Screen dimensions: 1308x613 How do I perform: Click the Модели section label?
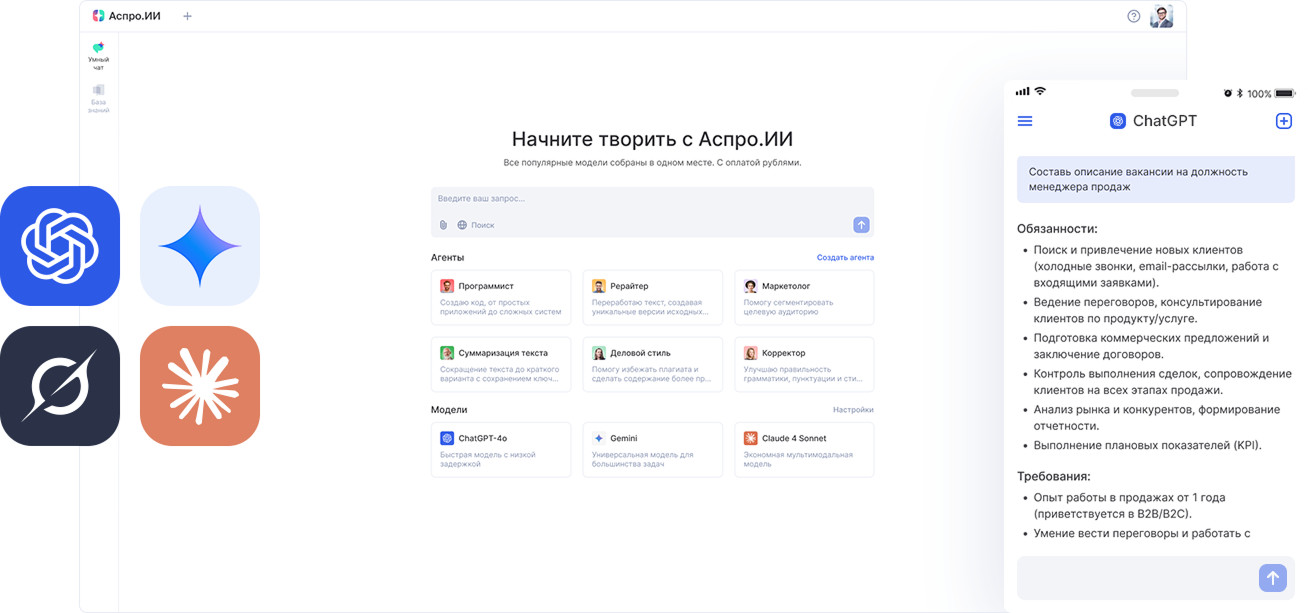pos(449,410)
